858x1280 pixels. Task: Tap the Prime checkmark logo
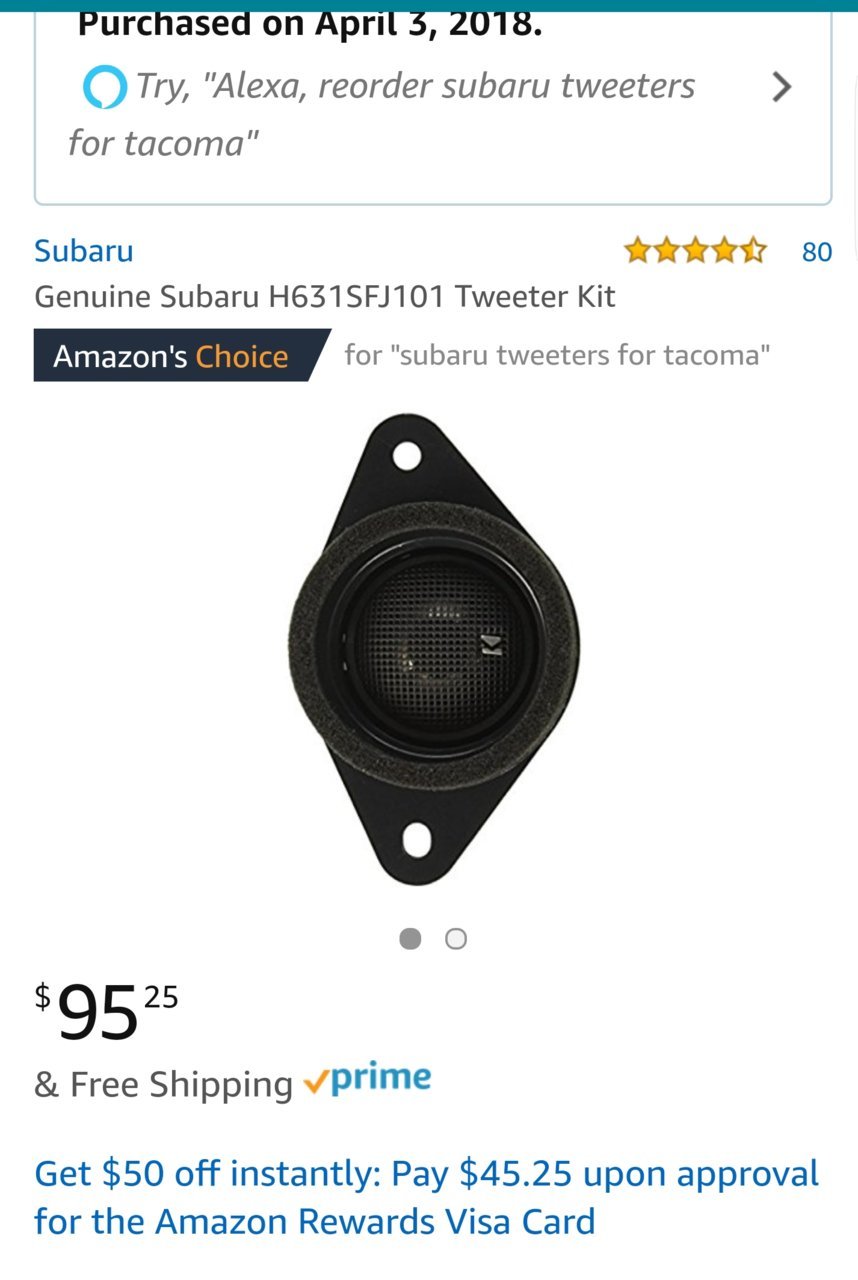[x=368, y=1081]
